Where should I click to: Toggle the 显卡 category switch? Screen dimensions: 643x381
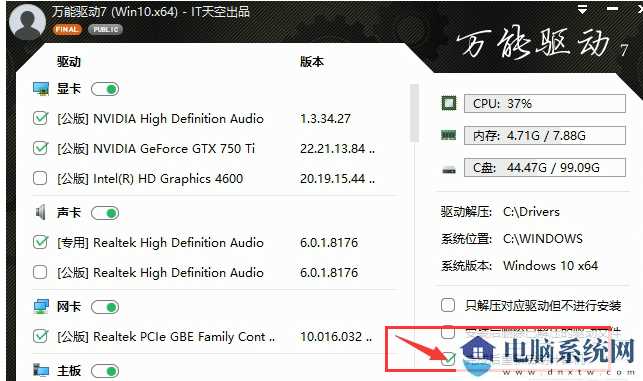point(105,89)
